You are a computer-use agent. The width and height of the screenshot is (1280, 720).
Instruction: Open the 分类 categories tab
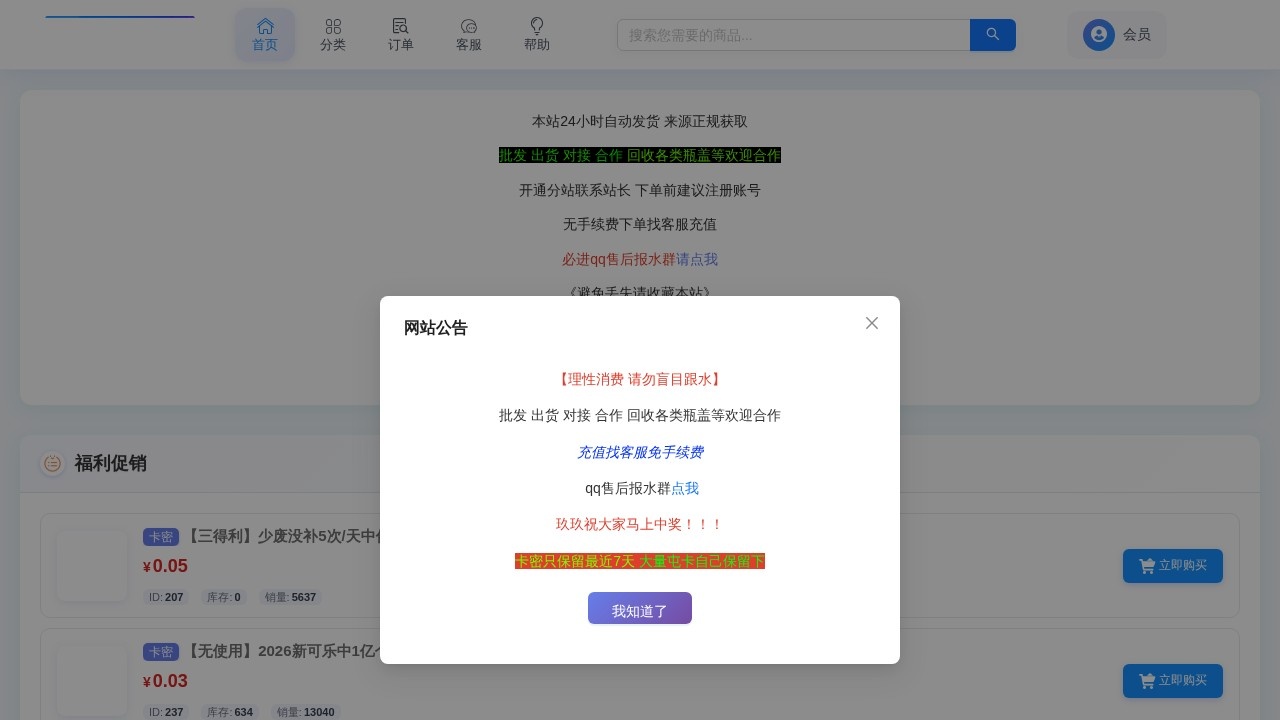(333, 35)
